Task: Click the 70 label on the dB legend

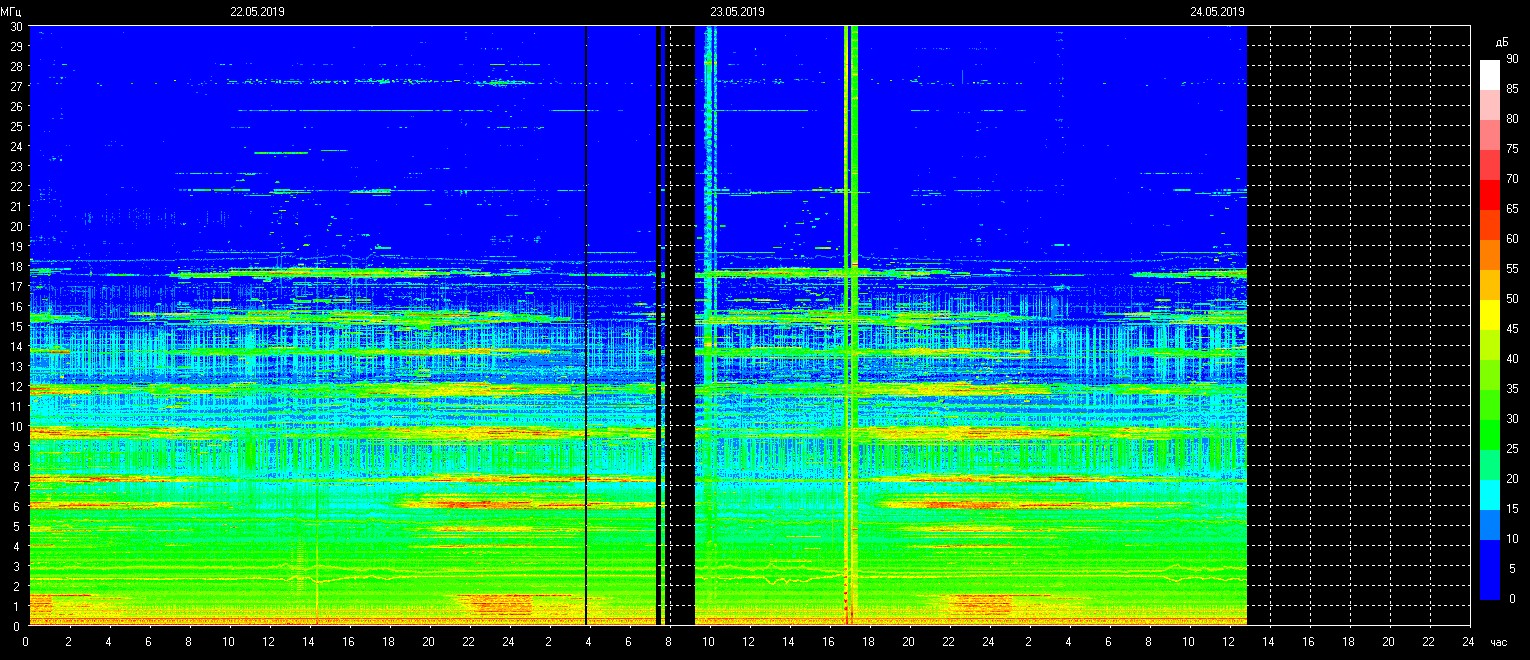Action: point(1512,179)
